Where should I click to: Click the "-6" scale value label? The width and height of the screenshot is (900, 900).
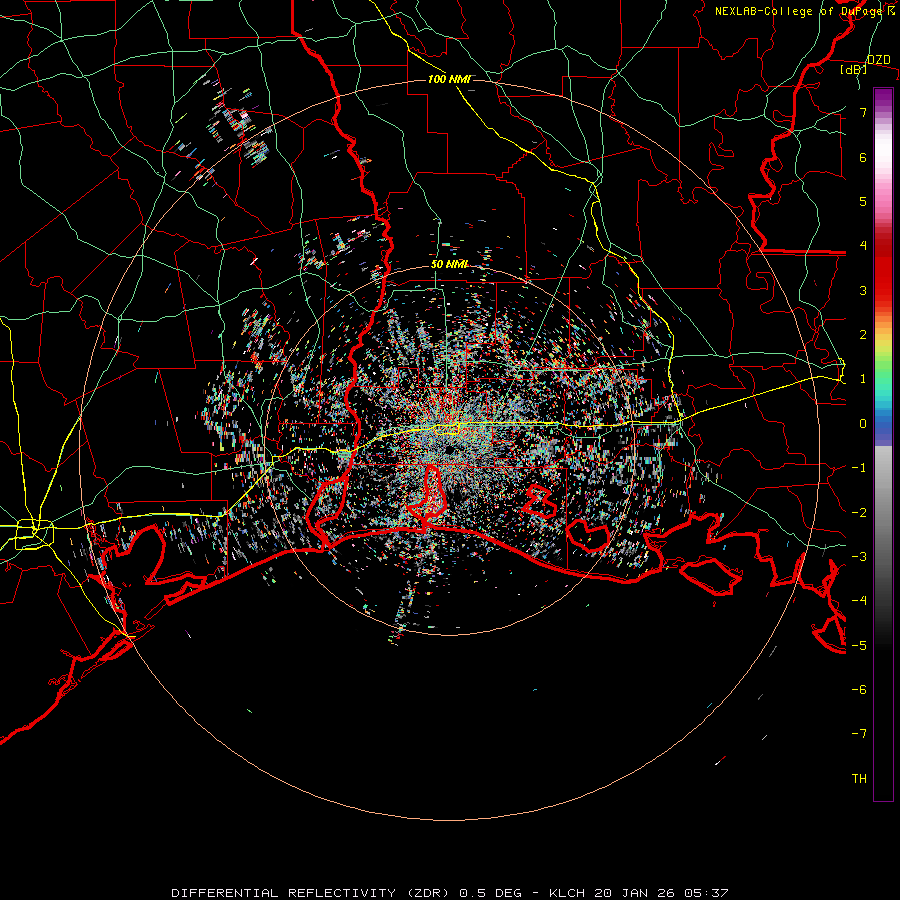(859, 689)
